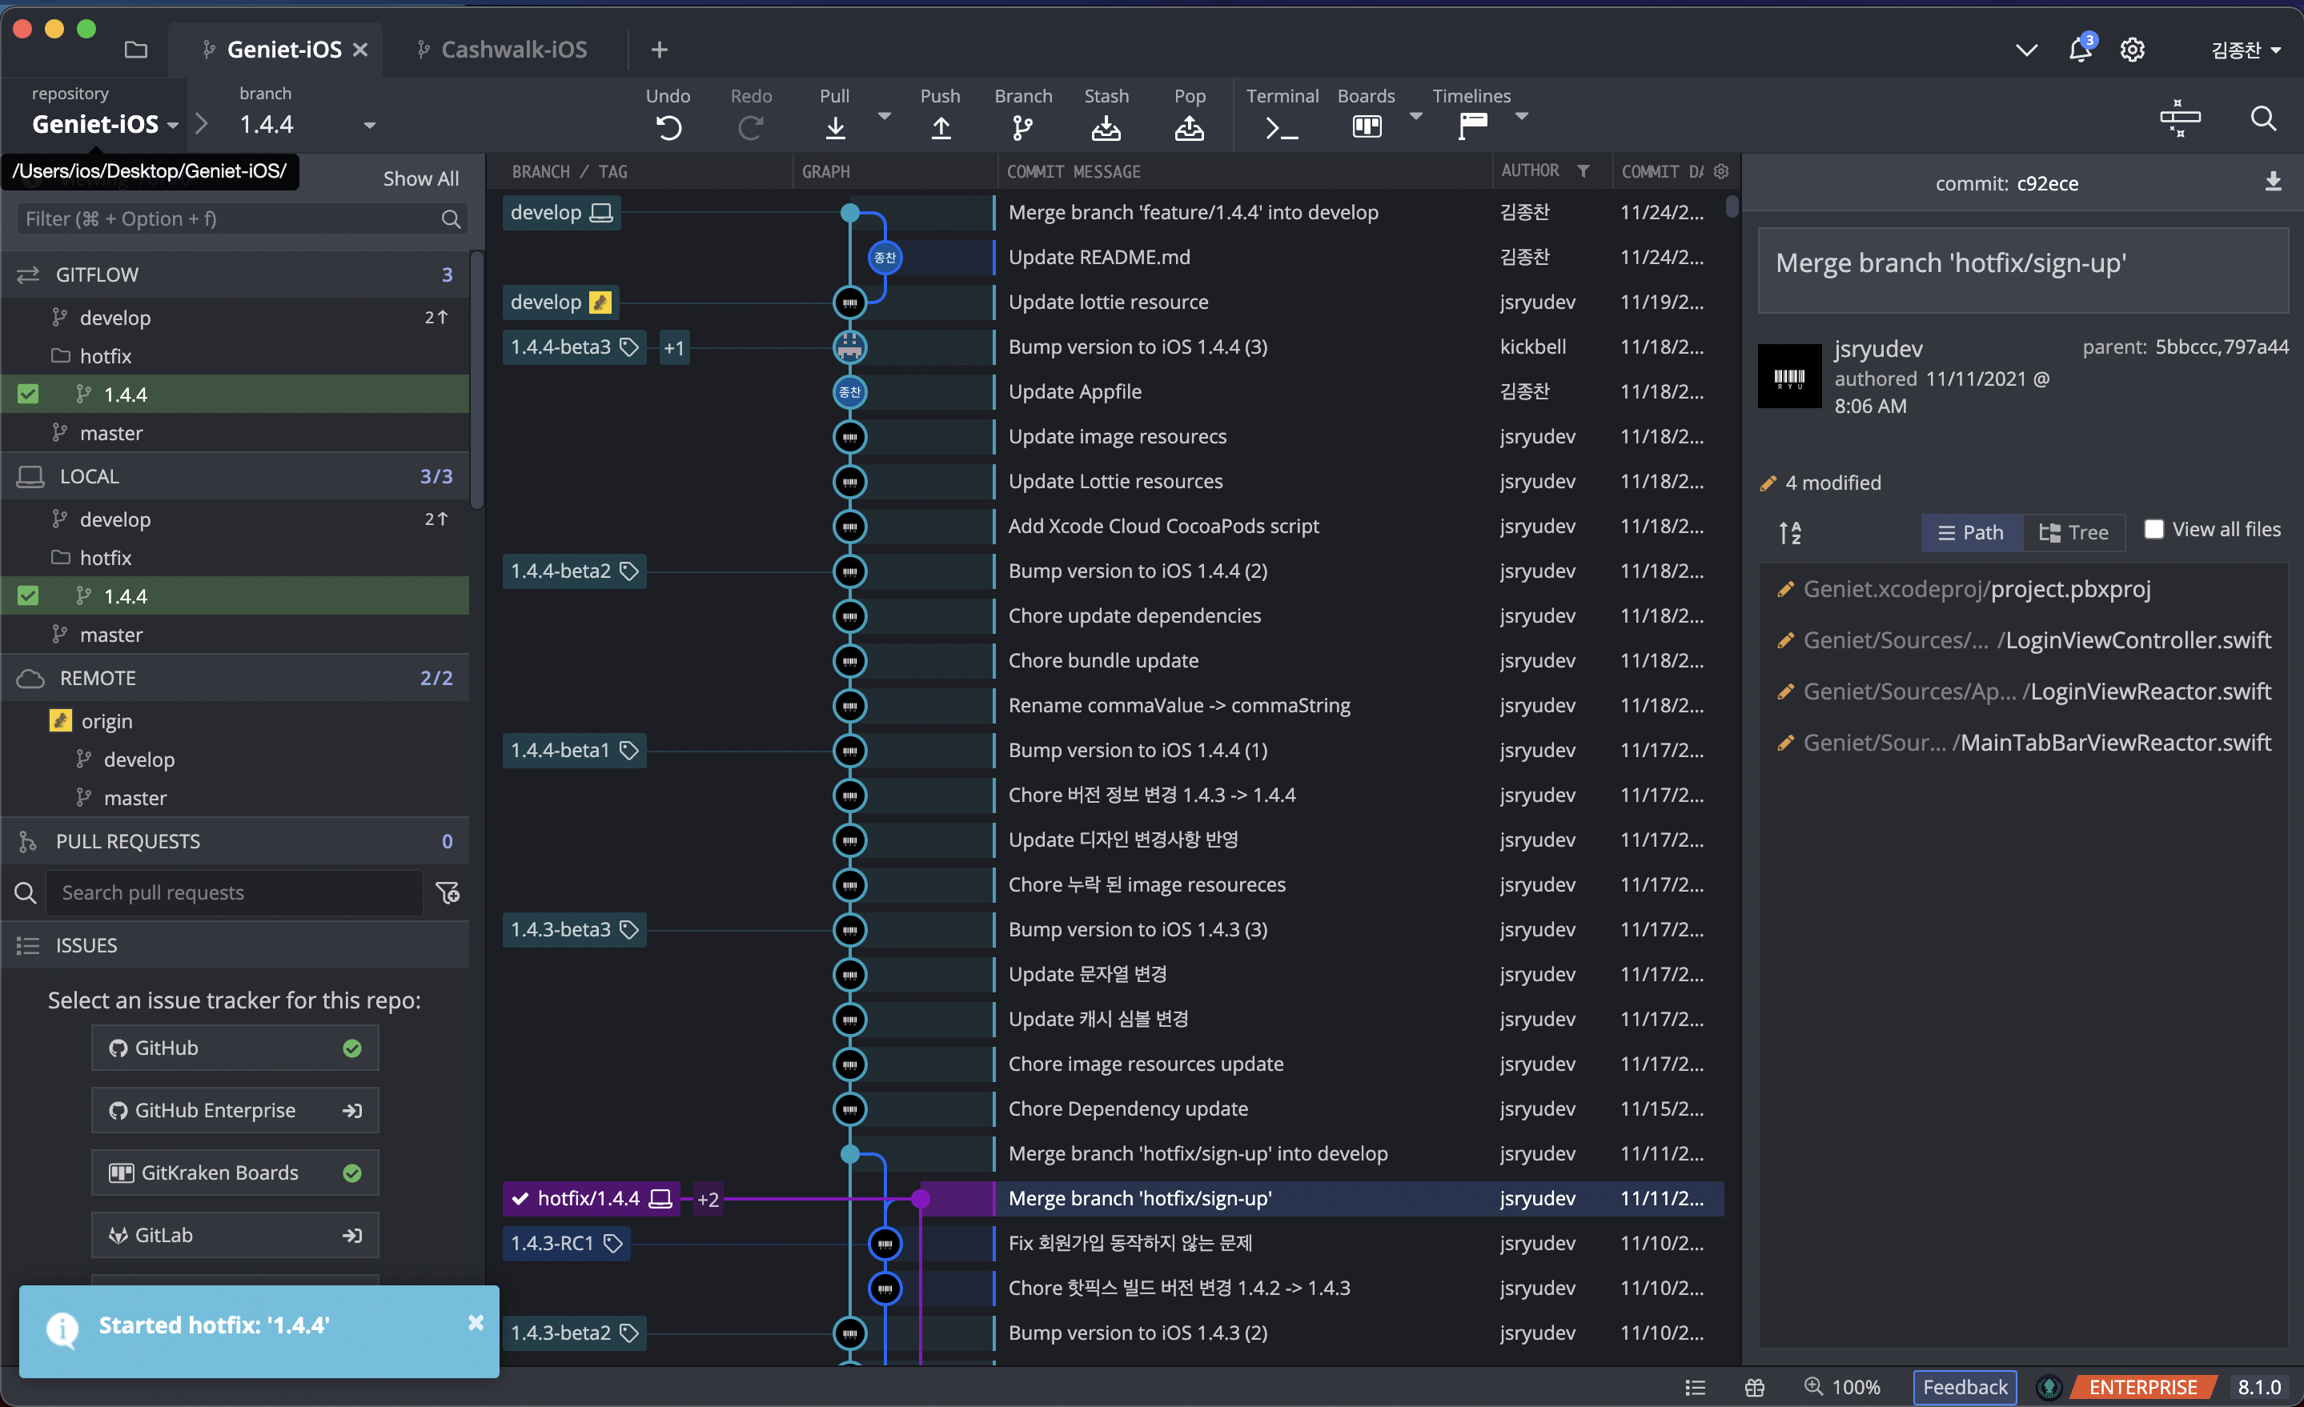Switch to the Cashwalk-iOS tab
This screenshot has width=2304, height=1407.
click(x=513, y=49)
